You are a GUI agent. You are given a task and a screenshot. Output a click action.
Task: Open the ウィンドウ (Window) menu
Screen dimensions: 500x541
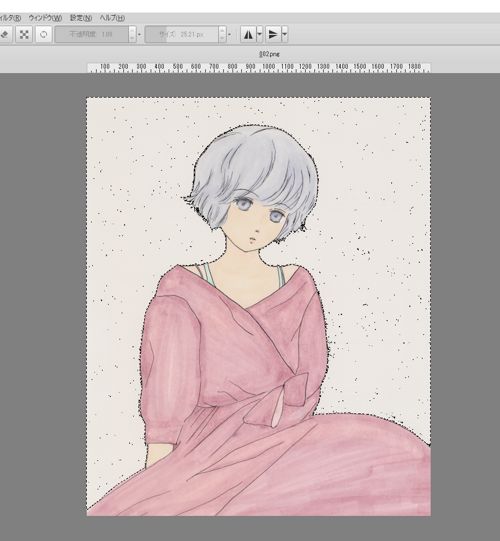(x=45, y=18)
